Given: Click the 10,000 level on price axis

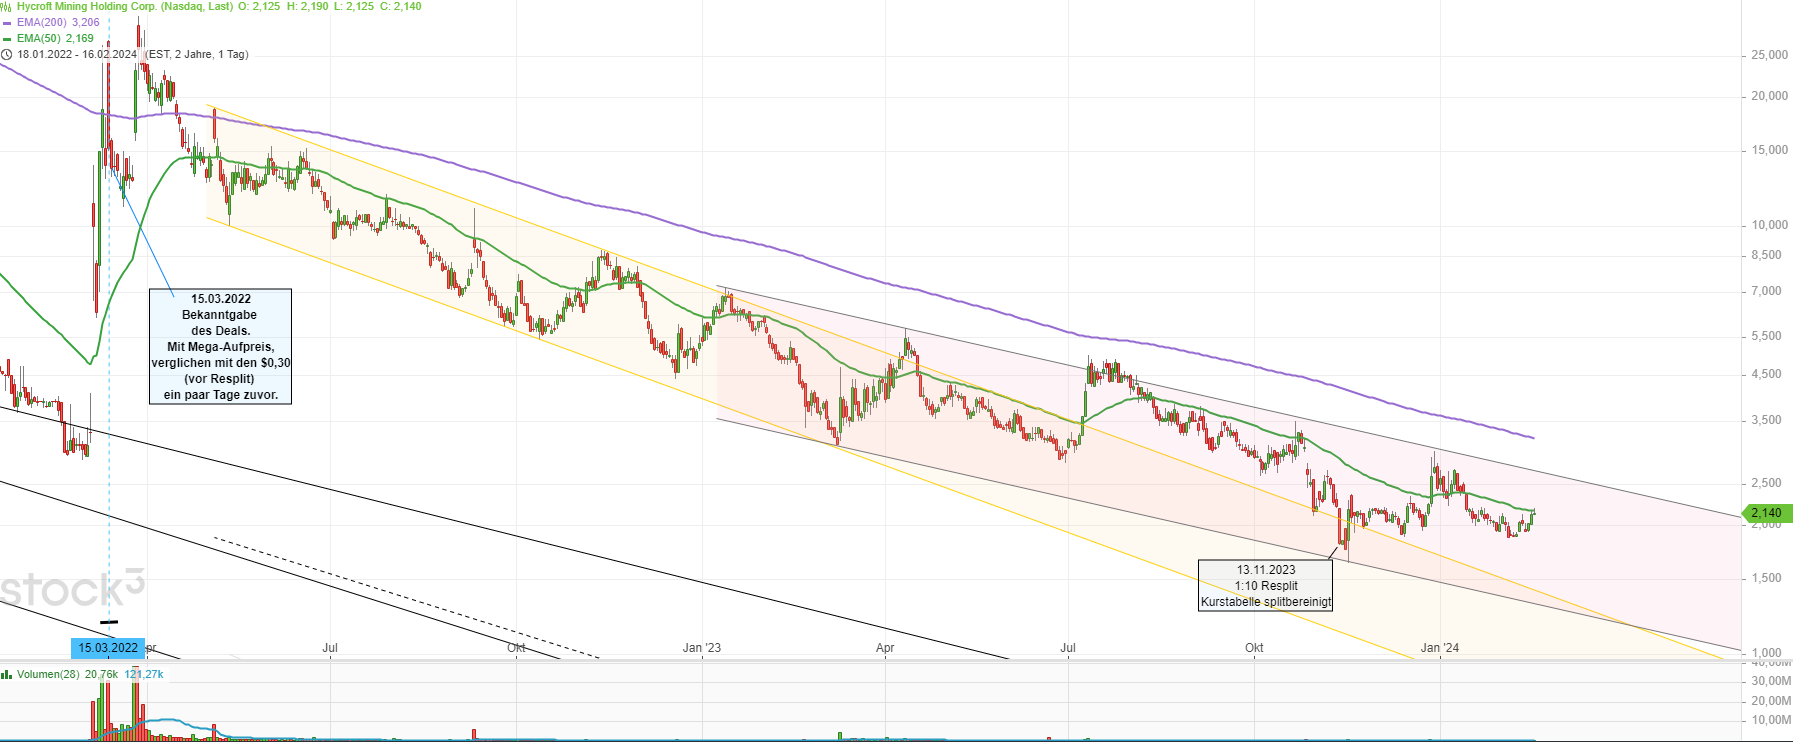Looking at the screenshot, I should click(x=1769, y=225).
